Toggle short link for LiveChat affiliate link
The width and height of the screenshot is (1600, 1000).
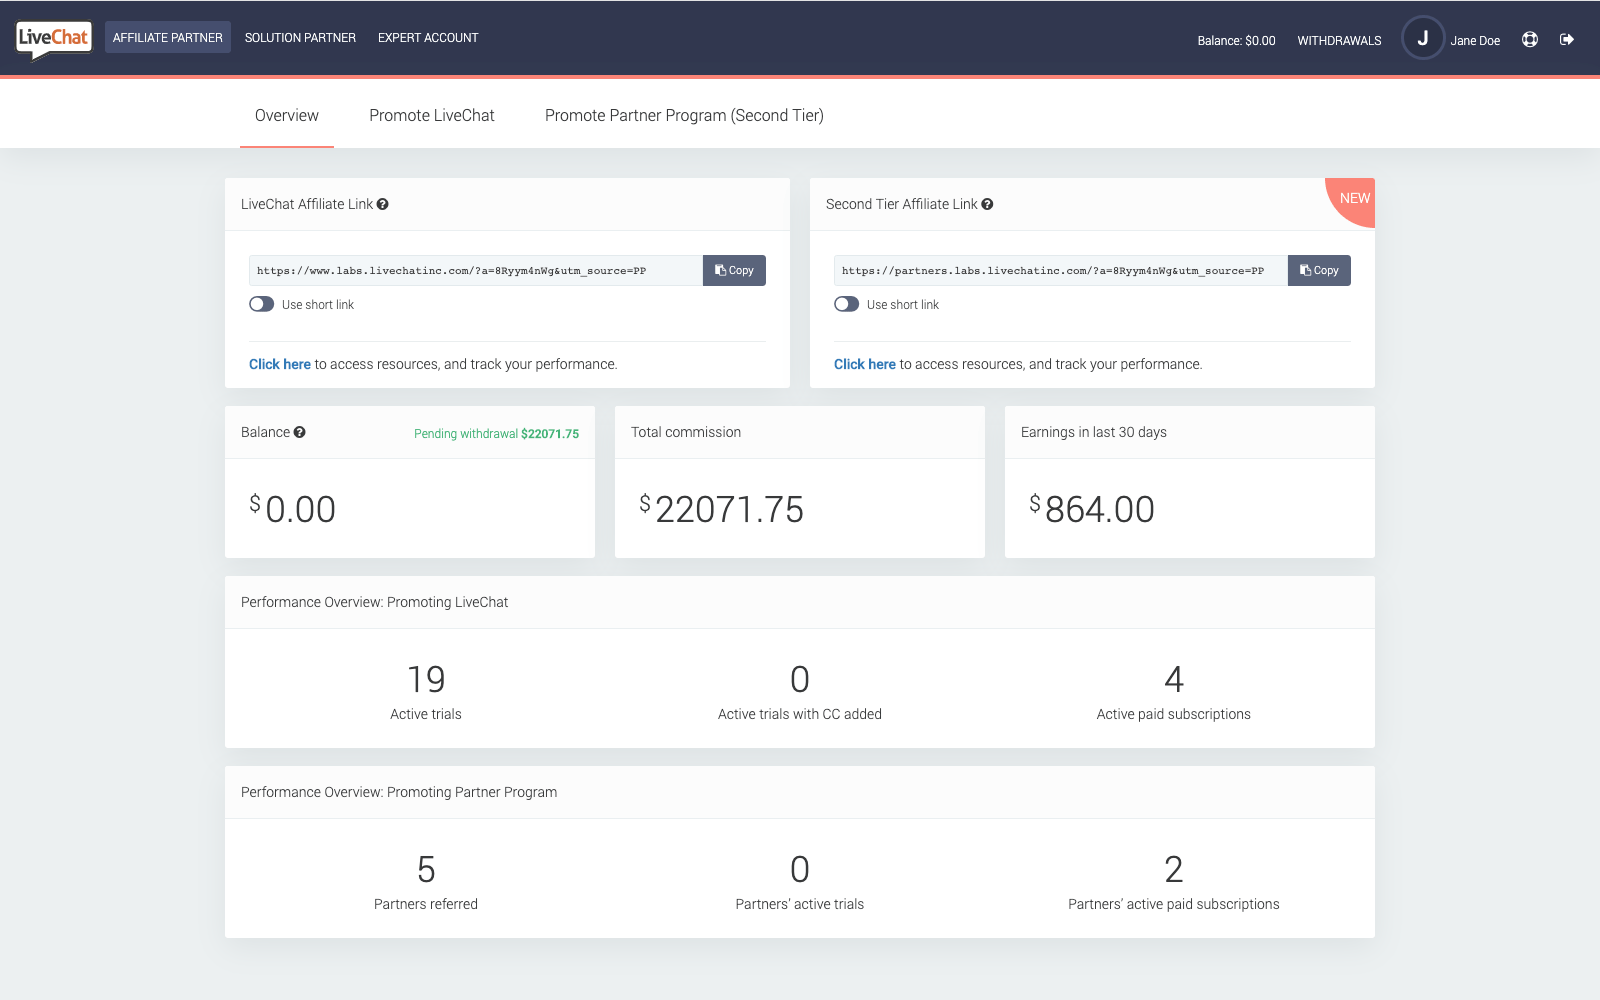point(262,304)
